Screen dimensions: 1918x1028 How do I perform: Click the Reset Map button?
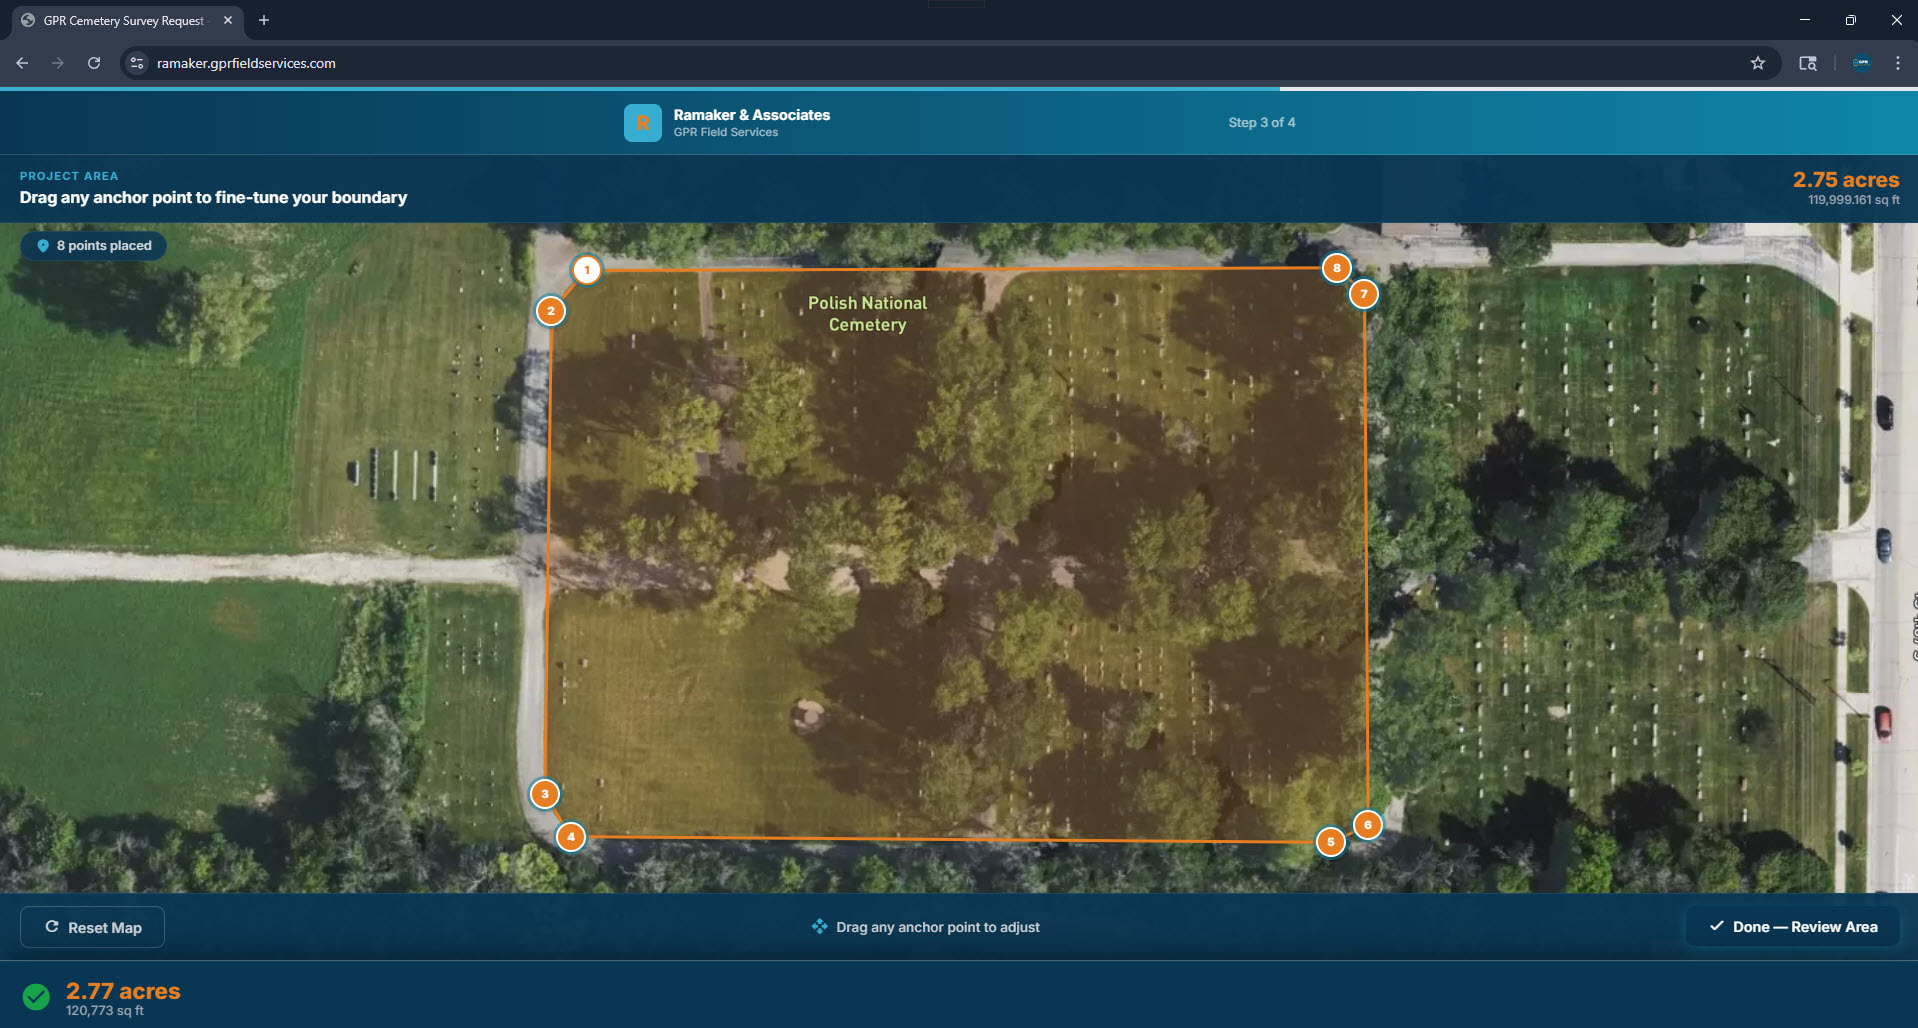(x=93, y=927)
